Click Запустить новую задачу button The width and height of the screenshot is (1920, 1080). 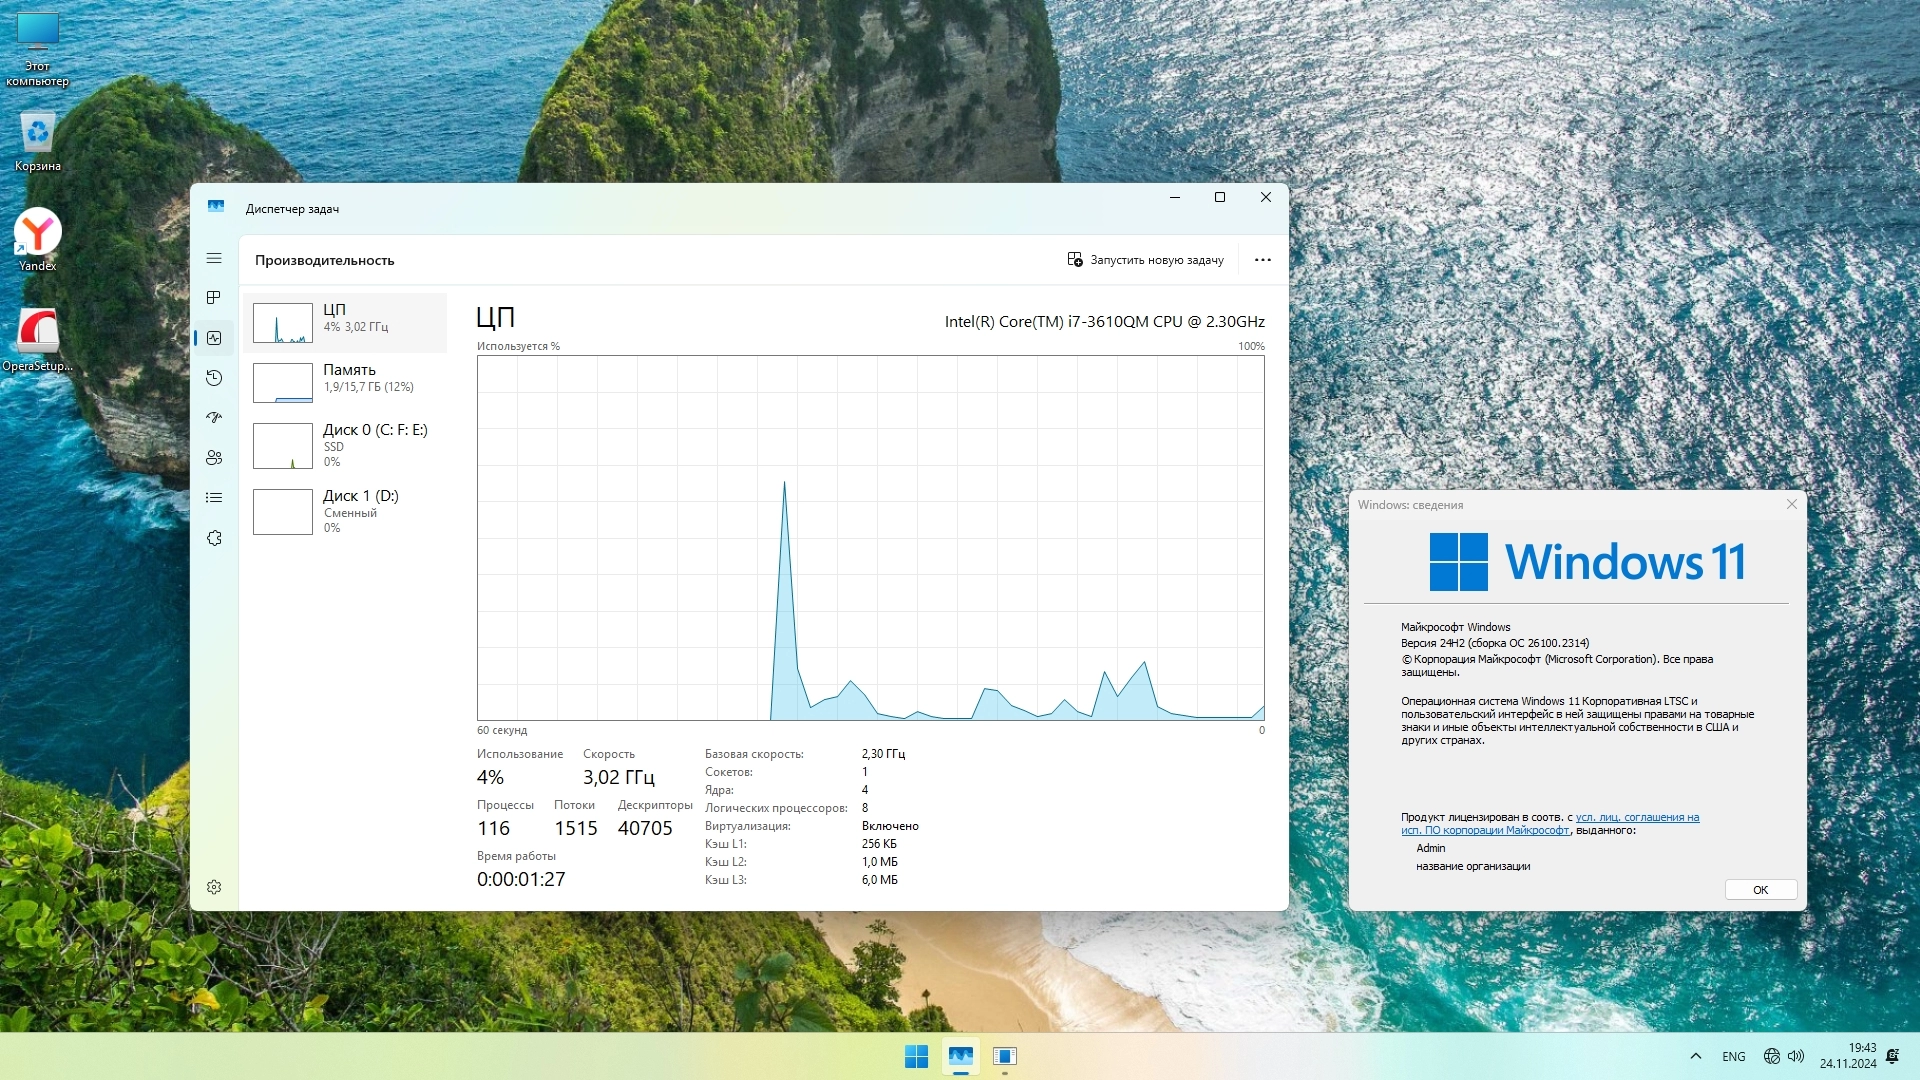(1145, 260)
